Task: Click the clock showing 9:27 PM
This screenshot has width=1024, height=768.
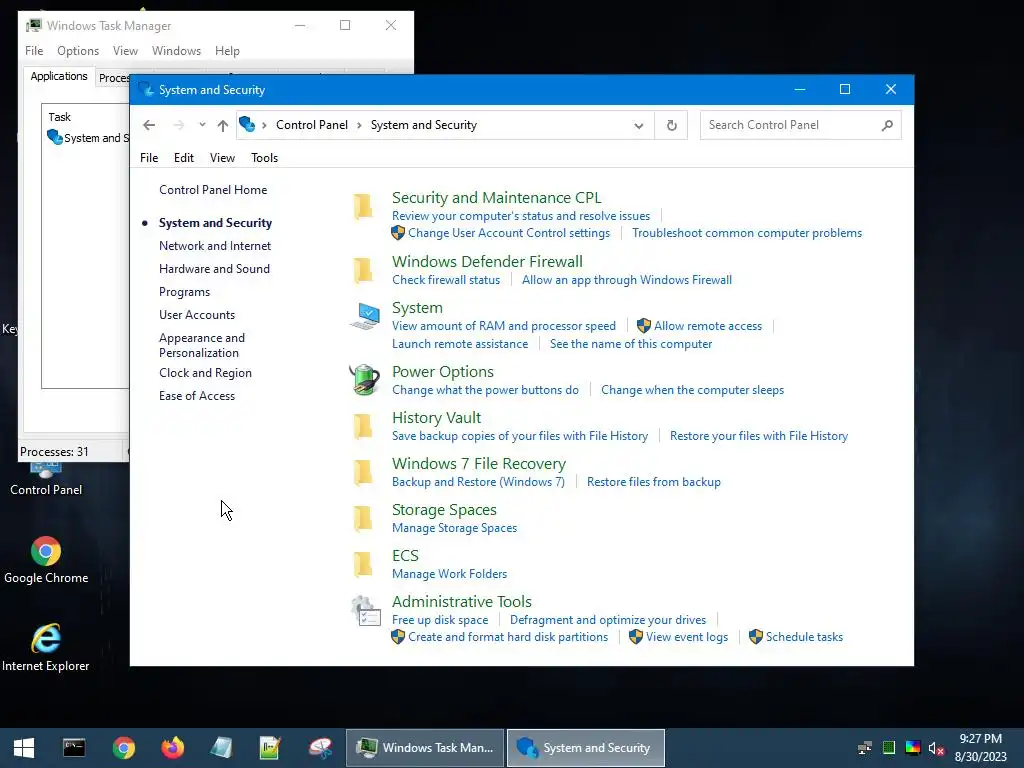Action: click(980, 739)
